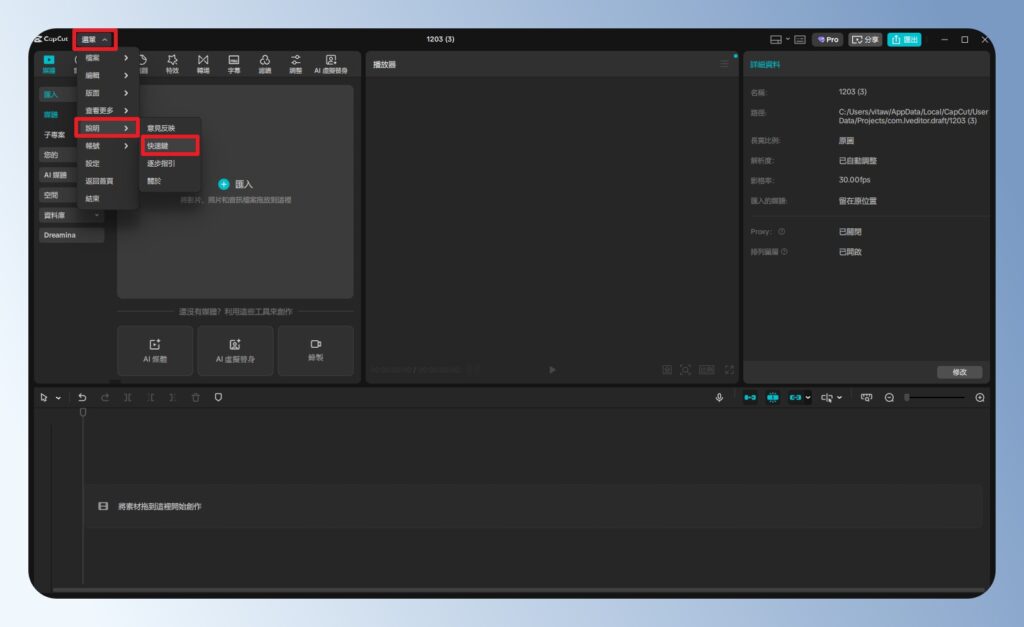Image resolution: width=1024 pixels, height=627 pixels.
Task: Expand the 資料庫 library sidebar section
Action: (x=71, y=215)
